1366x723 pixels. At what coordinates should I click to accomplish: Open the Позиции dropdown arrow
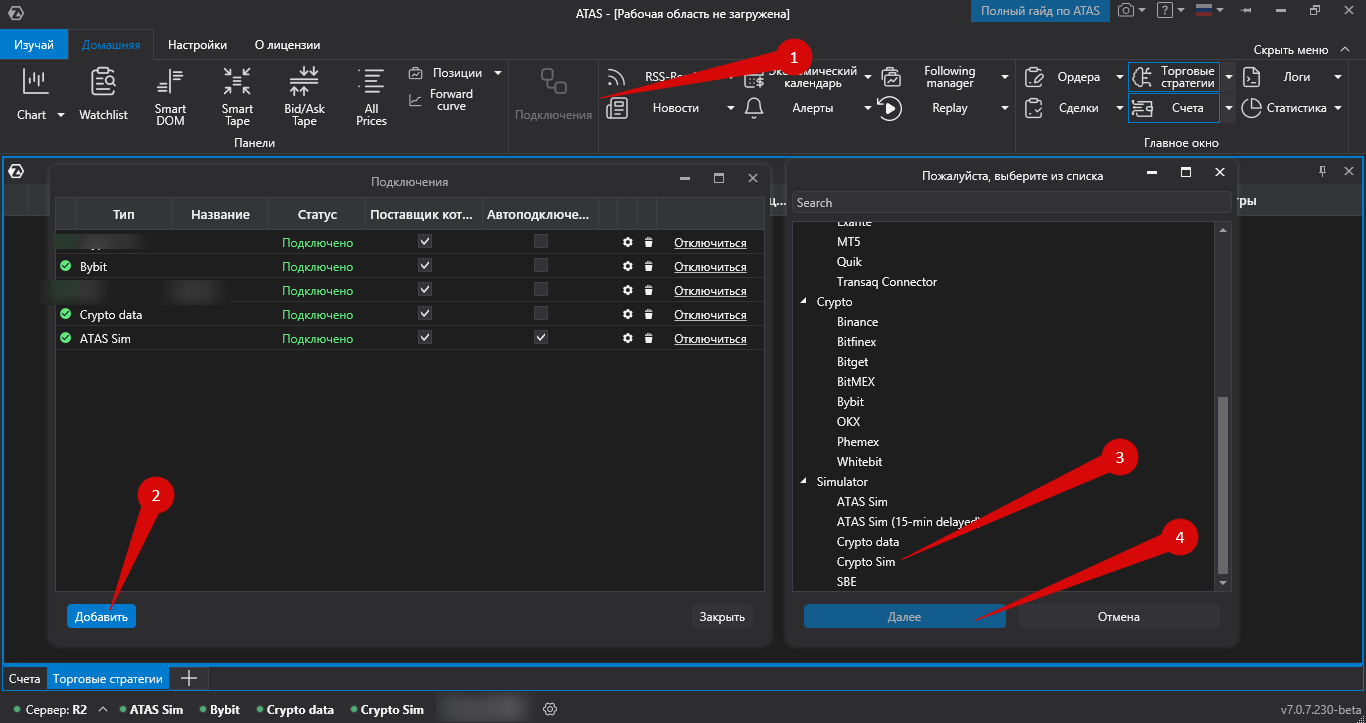[498, 73]
